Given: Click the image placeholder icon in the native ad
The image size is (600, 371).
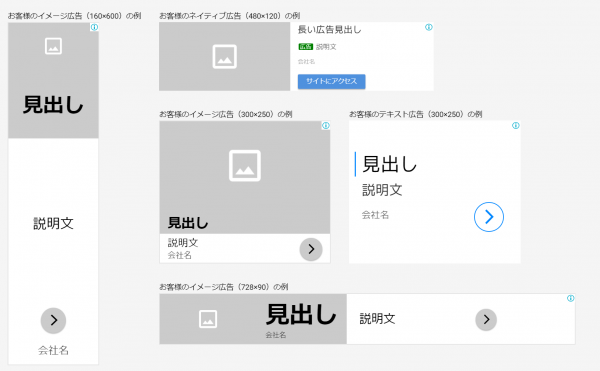Looking at the screenshot, I should click(x=225, y=57).
